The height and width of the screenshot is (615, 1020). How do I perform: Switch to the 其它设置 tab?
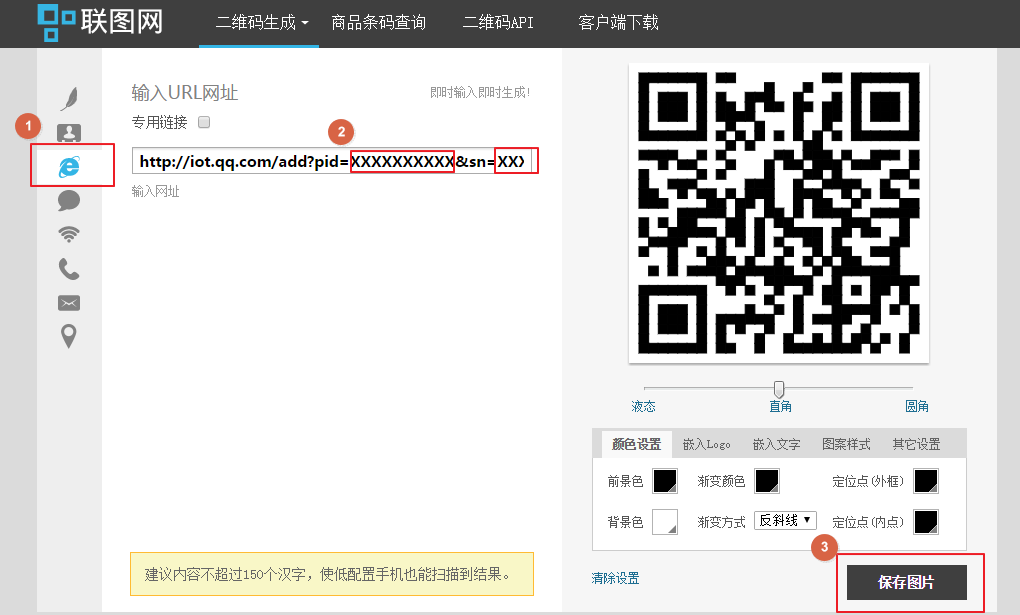[917, 444]
